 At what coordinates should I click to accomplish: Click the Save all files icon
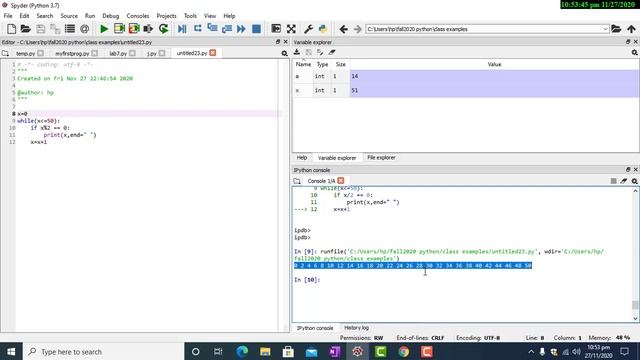tap(55, 29)
